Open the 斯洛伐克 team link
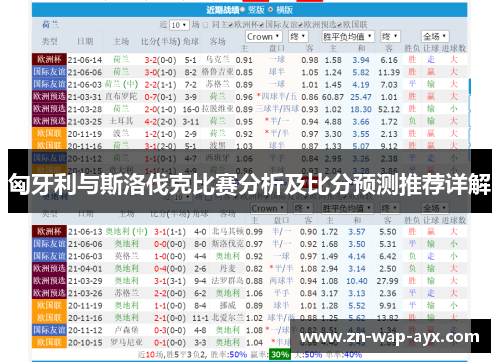 (228, 244)
